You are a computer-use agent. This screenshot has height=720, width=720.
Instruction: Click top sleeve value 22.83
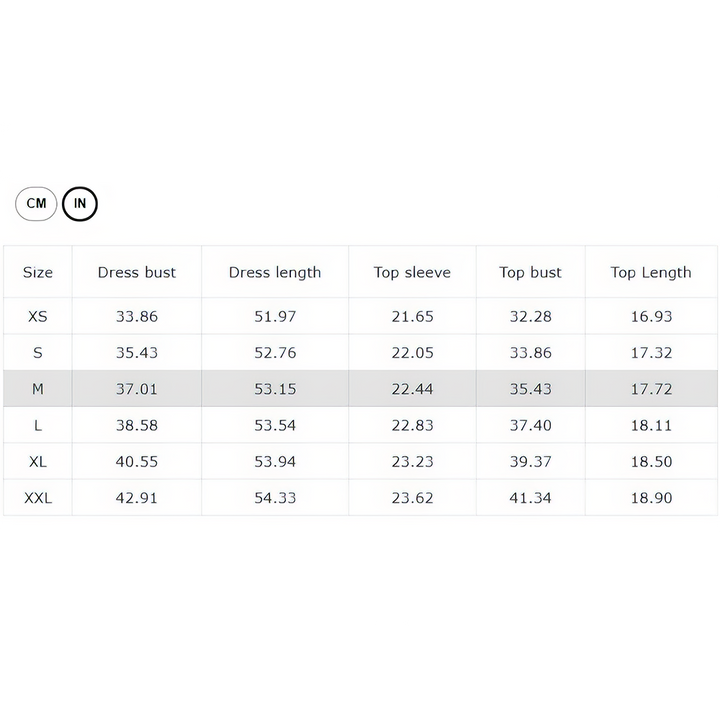pyautogui.click(x=412, y=425)
